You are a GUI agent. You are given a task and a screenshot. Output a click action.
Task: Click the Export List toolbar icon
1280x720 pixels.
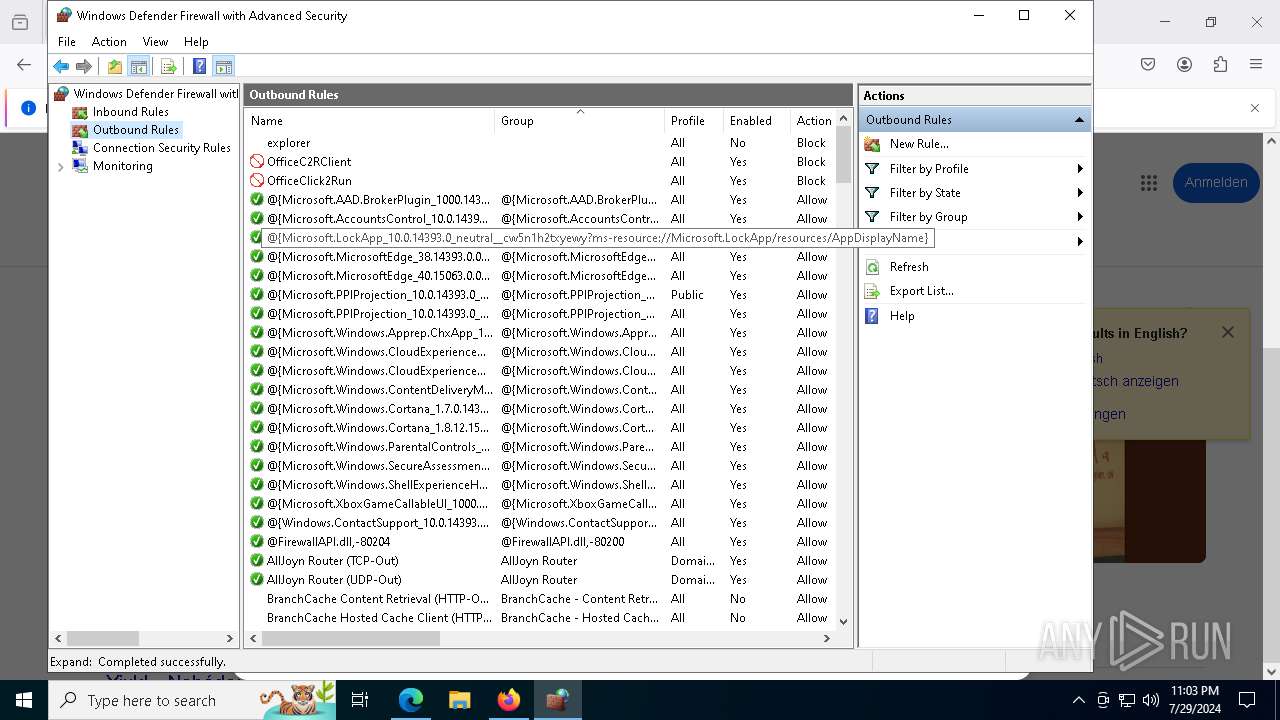[x=168, y=67]
